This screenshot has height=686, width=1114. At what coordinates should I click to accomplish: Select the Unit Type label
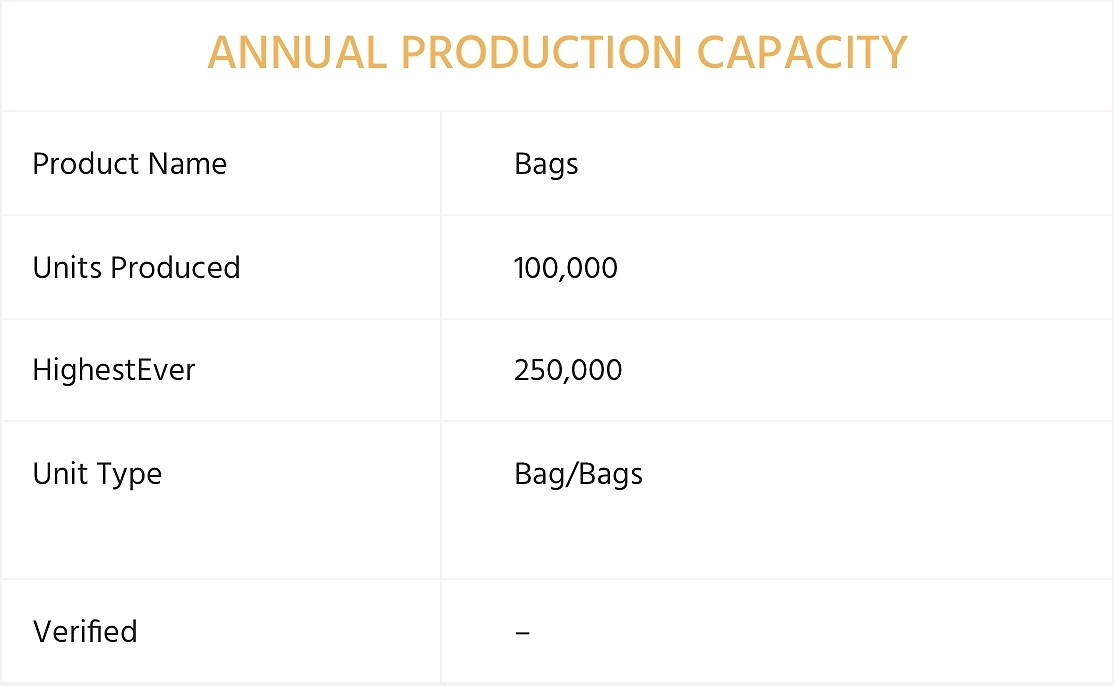pyautogui.click(x=97, y=474)
